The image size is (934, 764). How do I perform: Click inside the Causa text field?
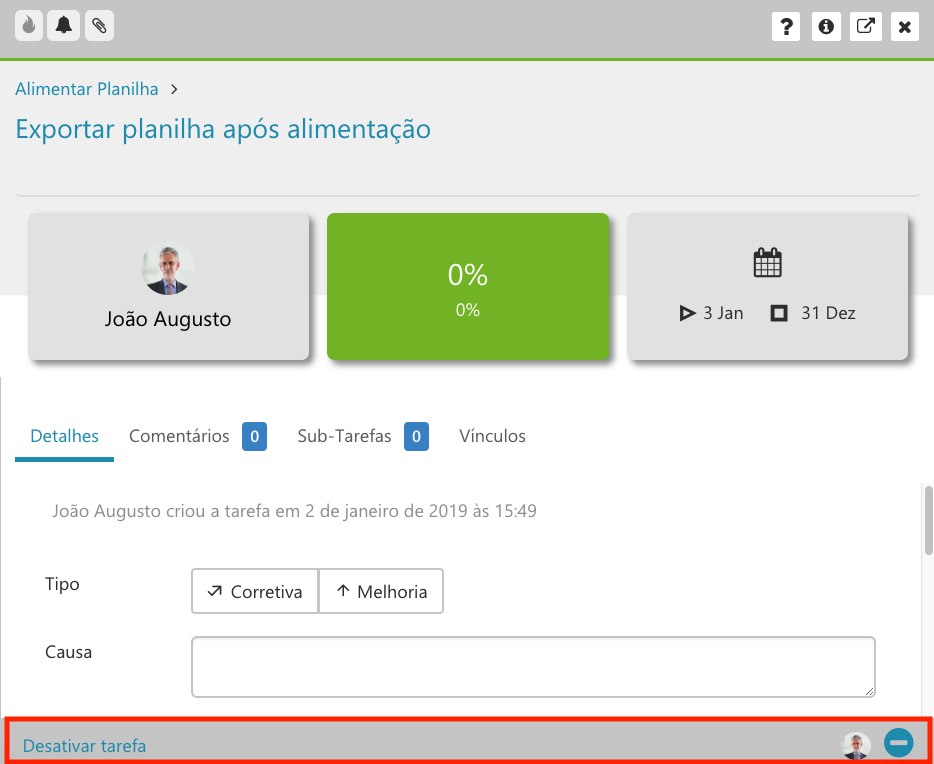[533, 667]
